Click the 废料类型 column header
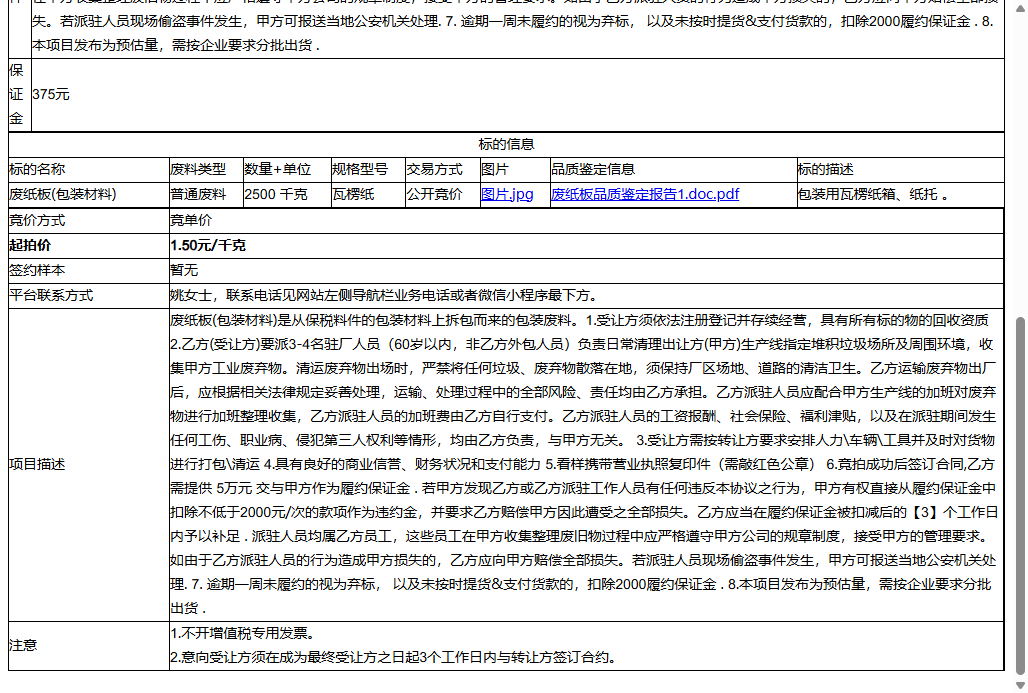The height and width of the screenshot is (693, 1028). click(x=198, y=170)
